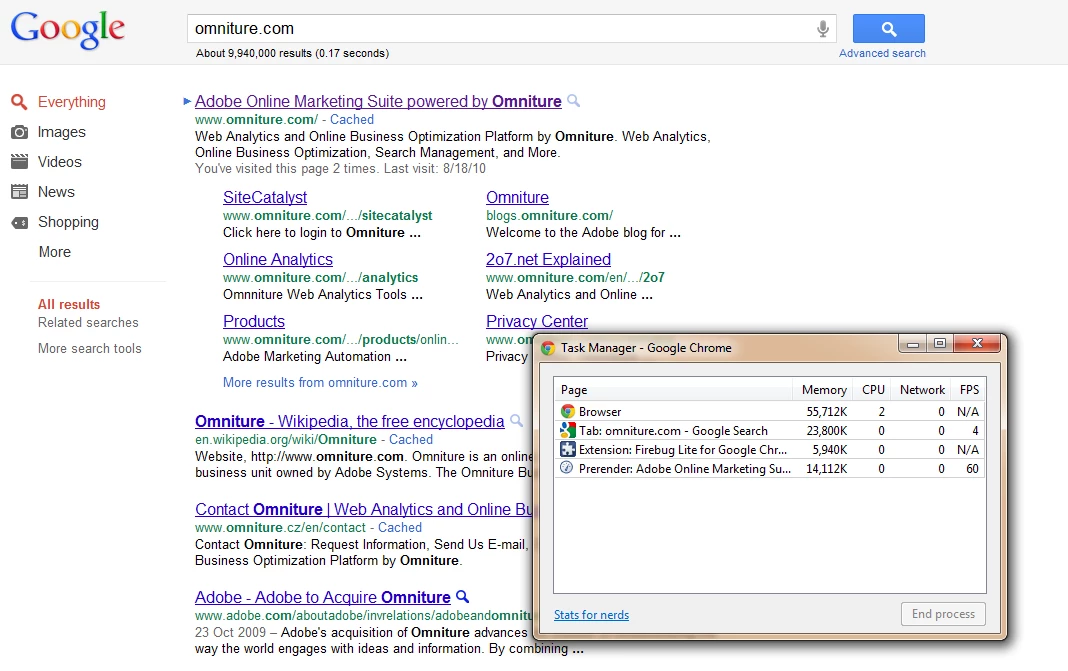
Task: Expand the More search categories
Action: coord(54,252)
